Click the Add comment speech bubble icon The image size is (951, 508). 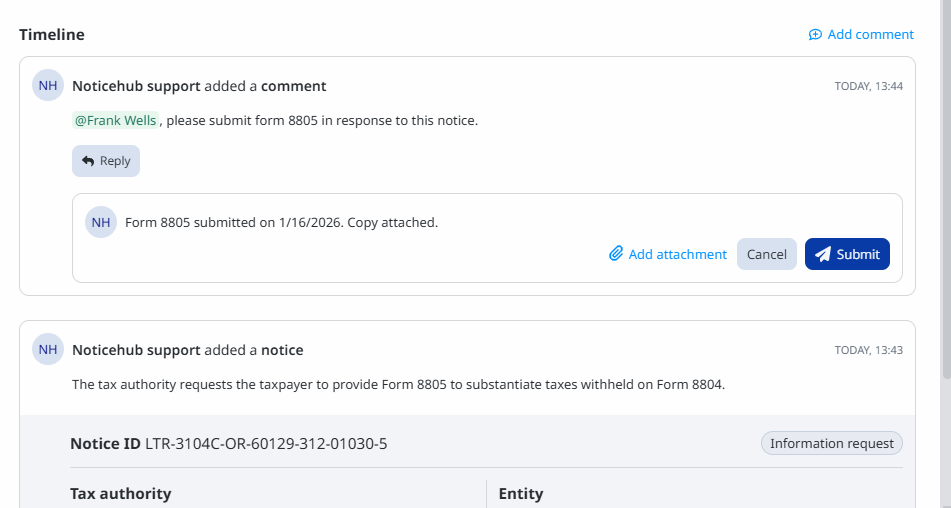pos(815,35)
